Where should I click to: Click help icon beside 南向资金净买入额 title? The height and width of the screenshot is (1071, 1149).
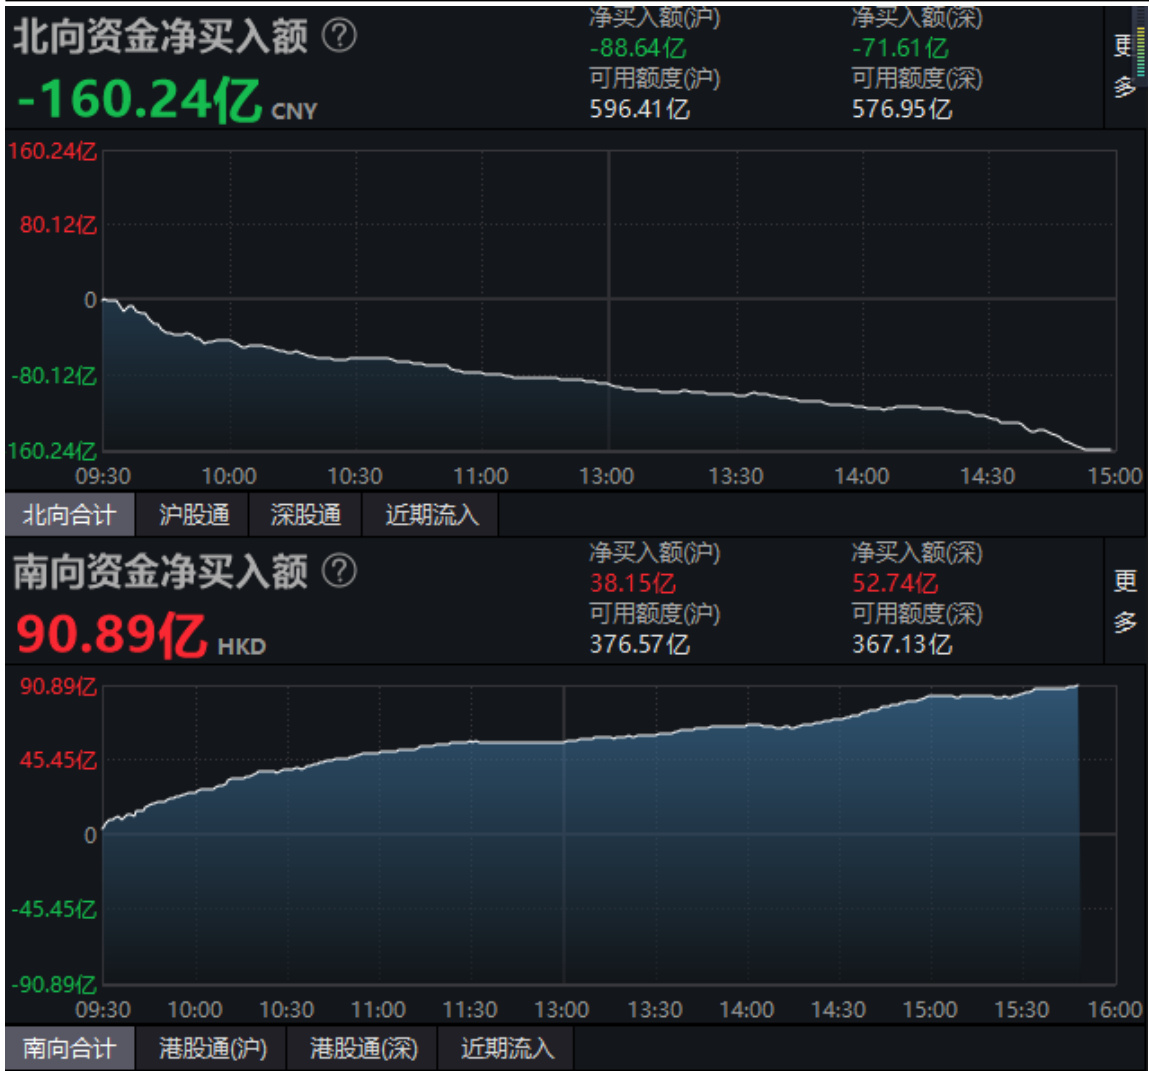pyautogui.click(x=339, y=572)
